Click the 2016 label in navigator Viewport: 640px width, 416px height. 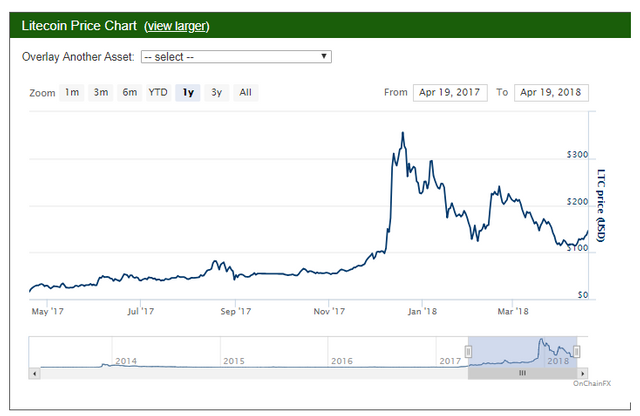342,361
